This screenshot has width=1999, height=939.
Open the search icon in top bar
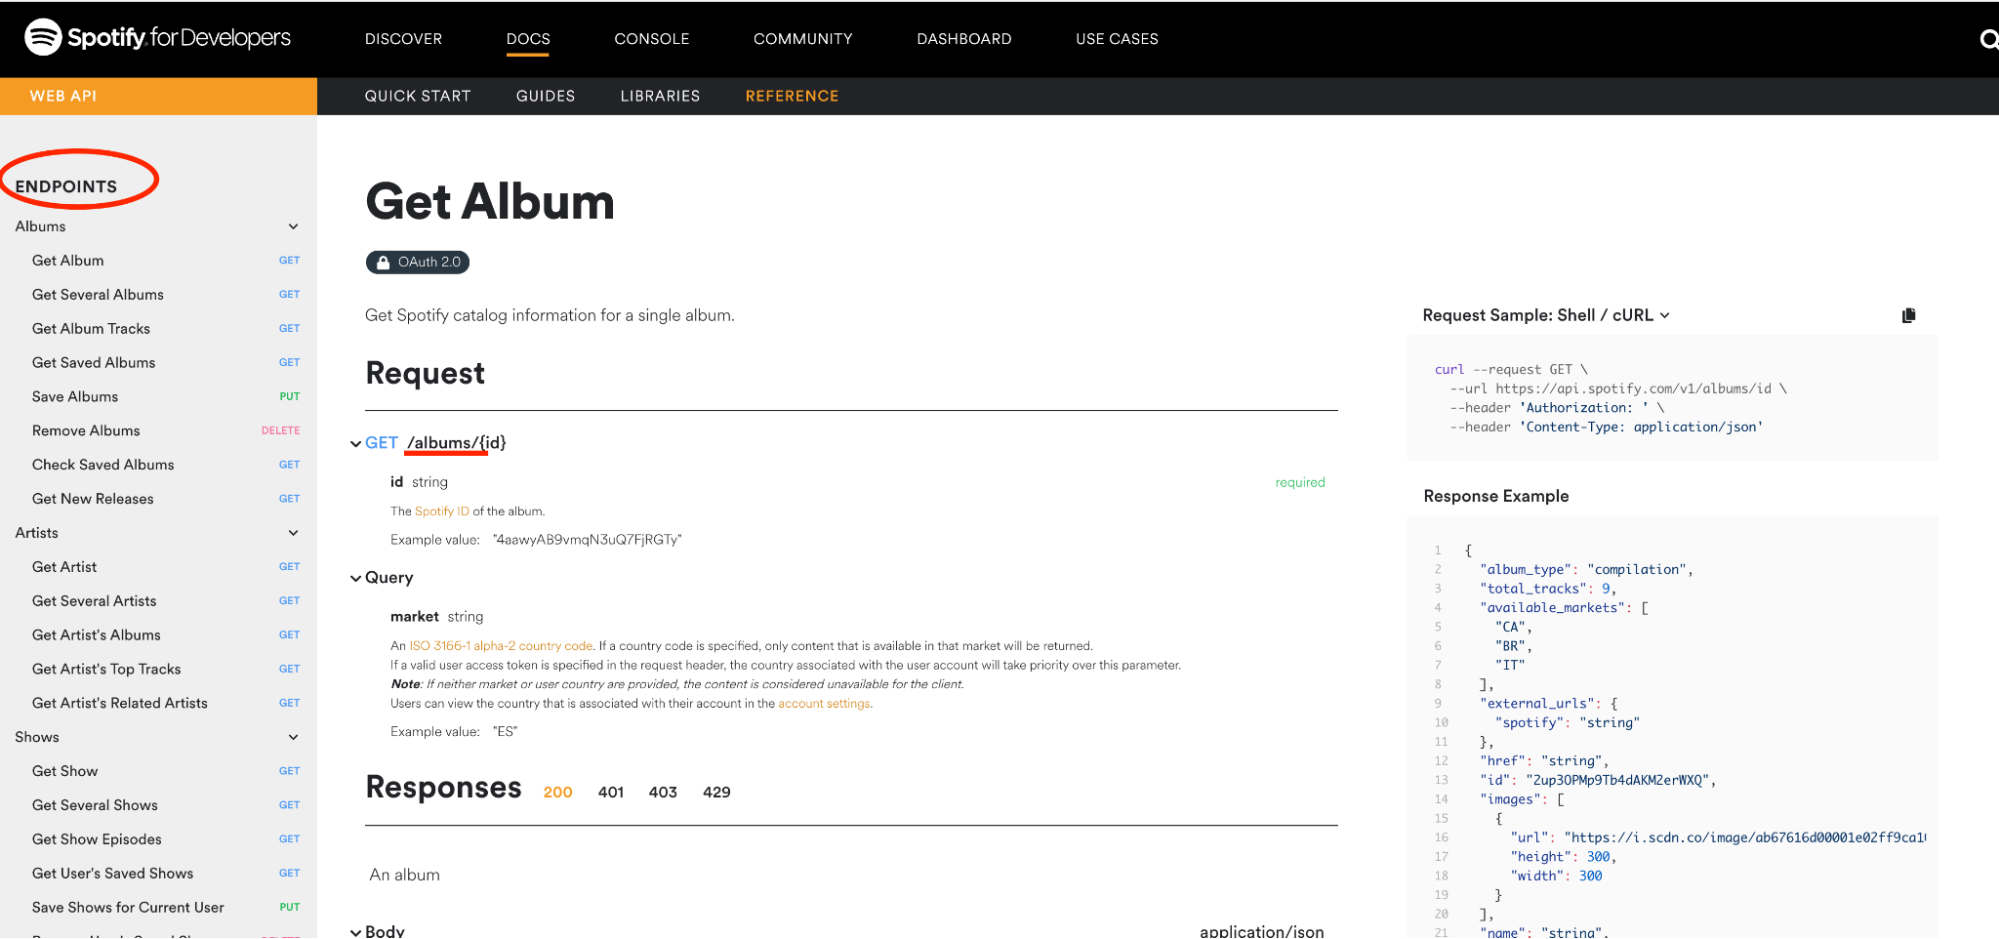click(x=1988, y=39)
